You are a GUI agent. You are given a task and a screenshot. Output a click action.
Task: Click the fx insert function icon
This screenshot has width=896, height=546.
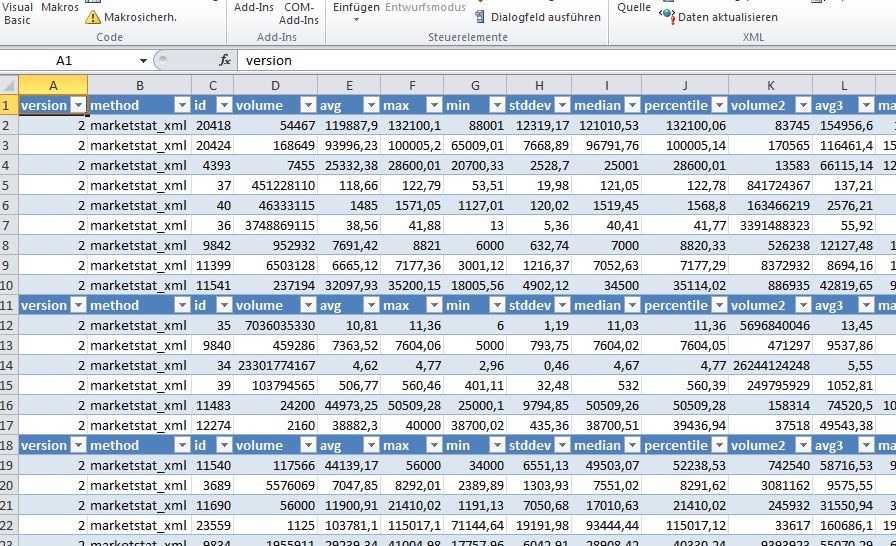click(225, 60)
